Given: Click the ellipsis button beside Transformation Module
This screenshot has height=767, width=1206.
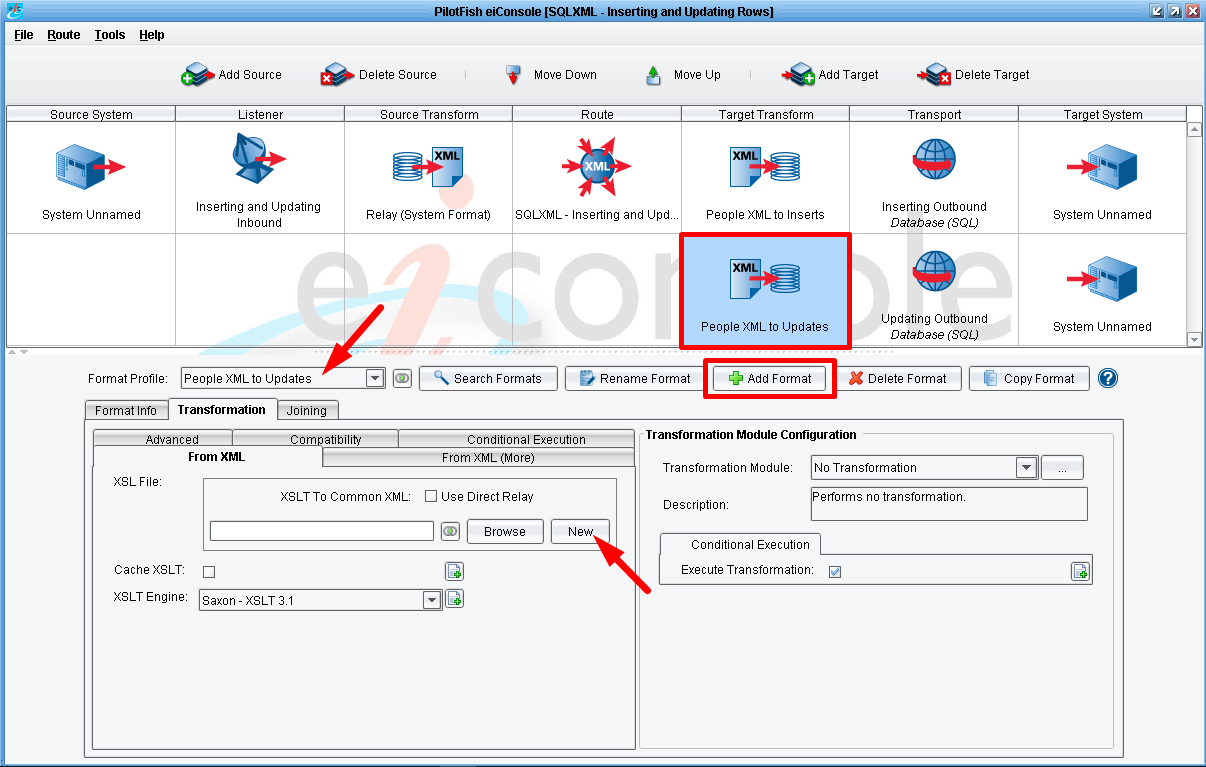Looking at the screenshot, I should point(1062,467).
